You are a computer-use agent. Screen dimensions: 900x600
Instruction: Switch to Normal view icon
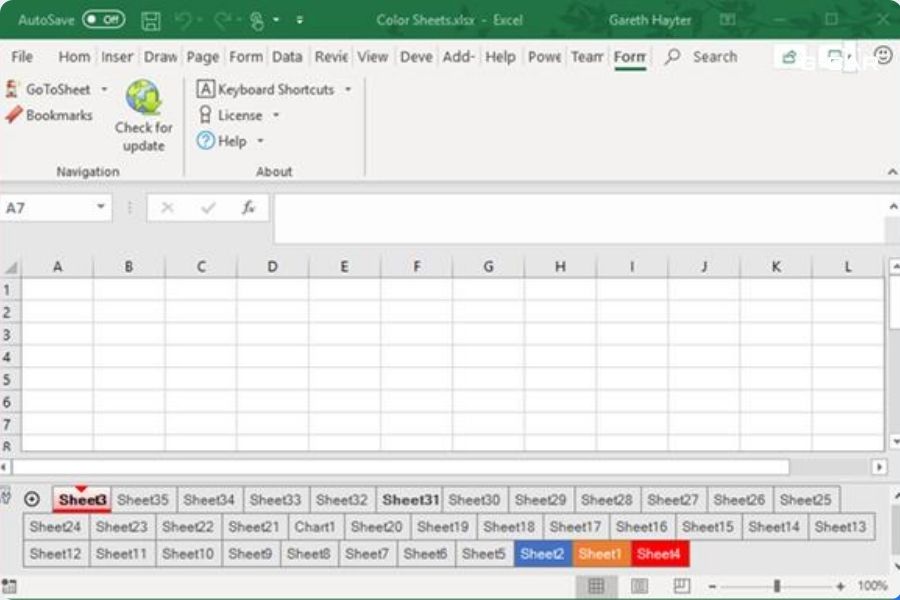coord(596,586)
